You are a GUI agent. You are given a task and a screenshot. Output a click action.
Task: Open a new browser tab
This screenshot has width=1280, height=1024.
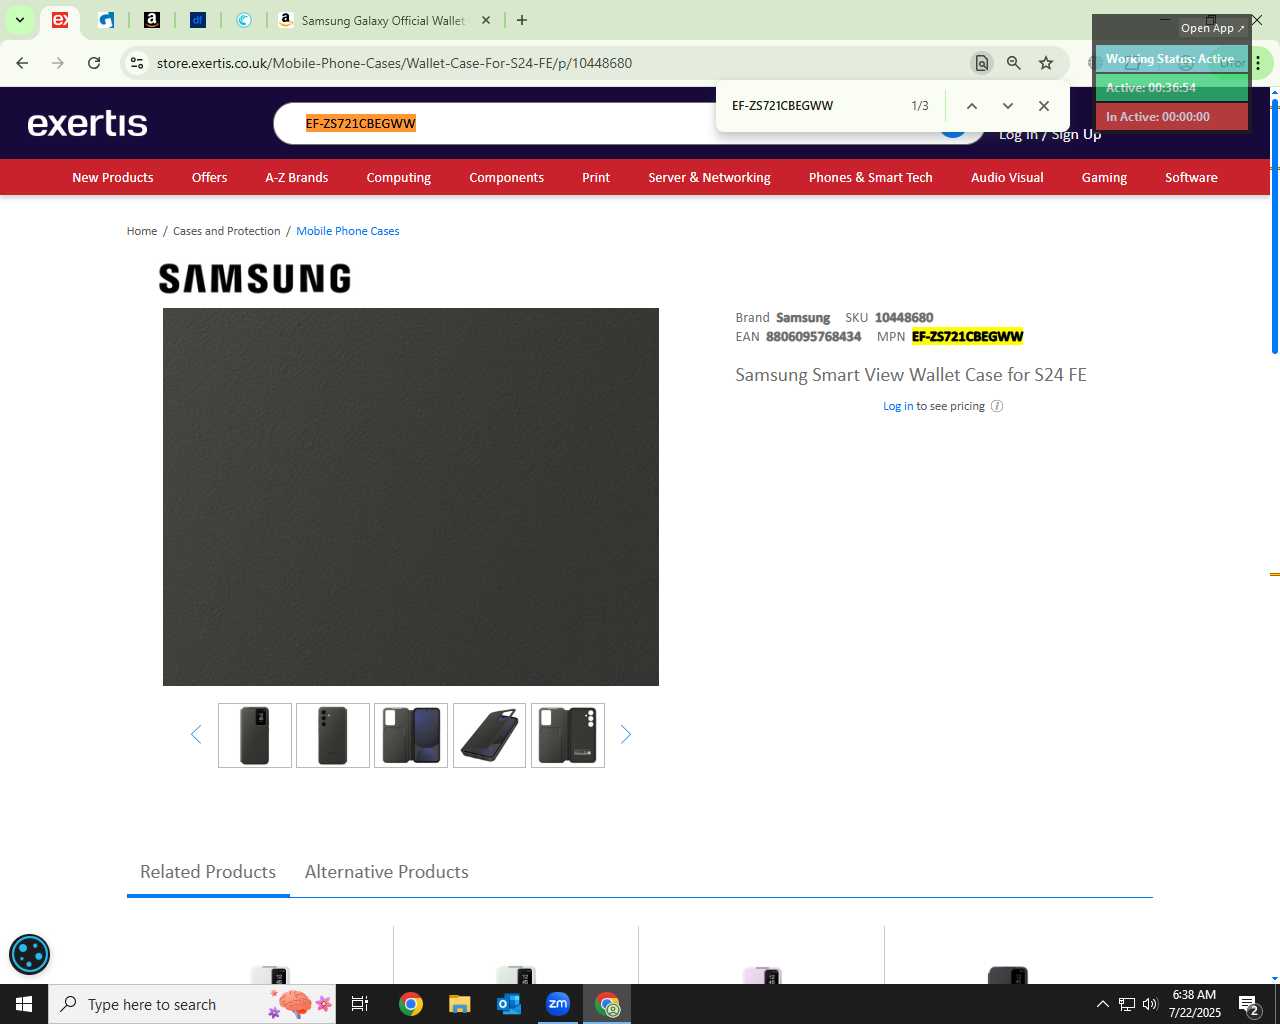[522, 20]
